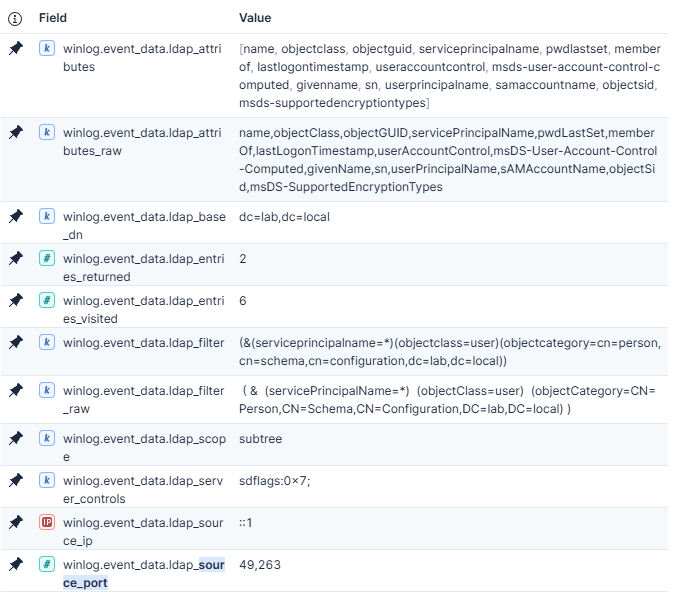Click the value dc=lab,dc=local
This screenshot has width=681, height=592.
click(x=284, y=217)
